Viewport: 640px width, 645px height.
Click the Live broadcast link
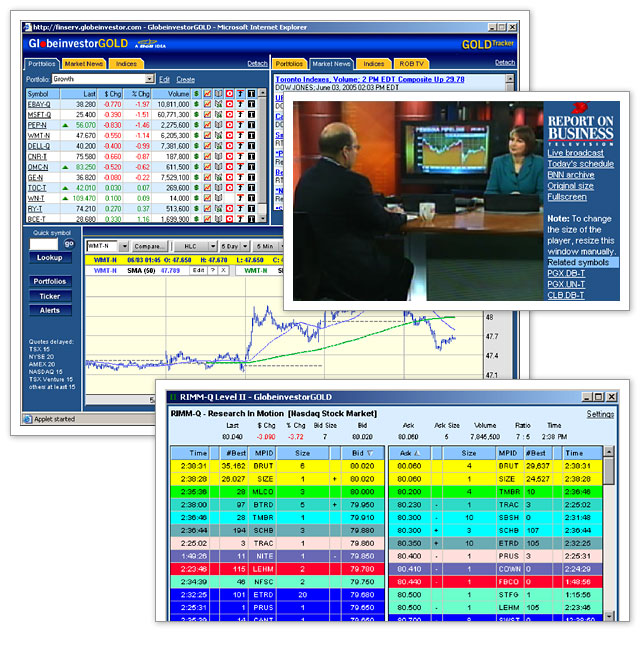coord(575,153)
